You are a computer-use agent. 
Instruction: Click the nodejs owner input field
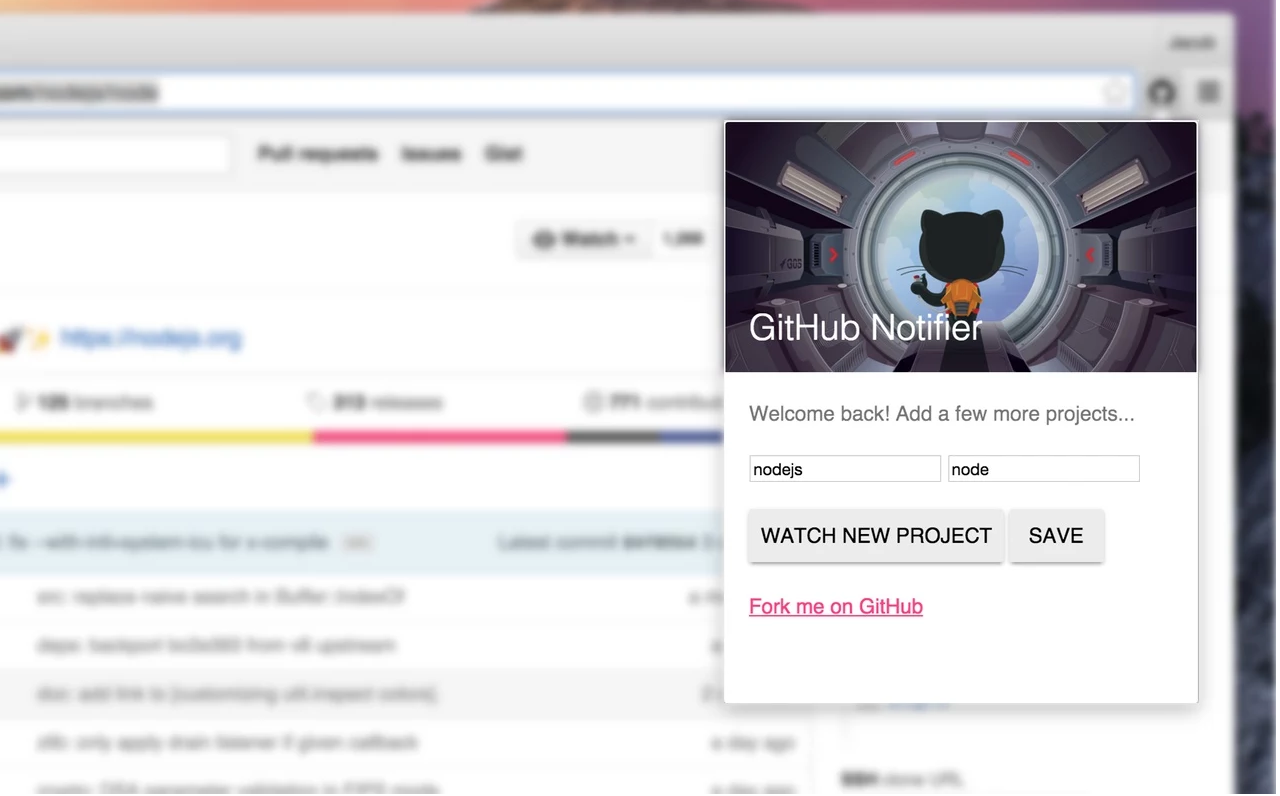(844, 469)
